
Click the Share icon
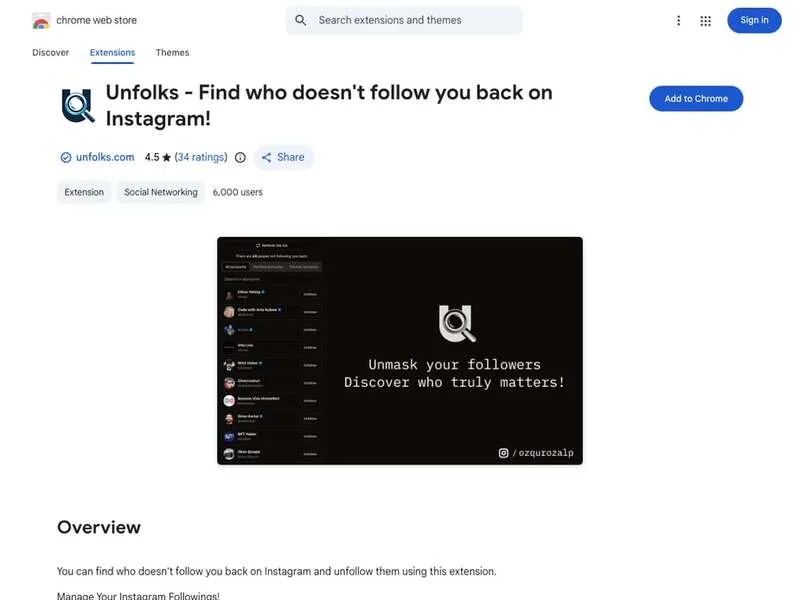coord(266,157)
